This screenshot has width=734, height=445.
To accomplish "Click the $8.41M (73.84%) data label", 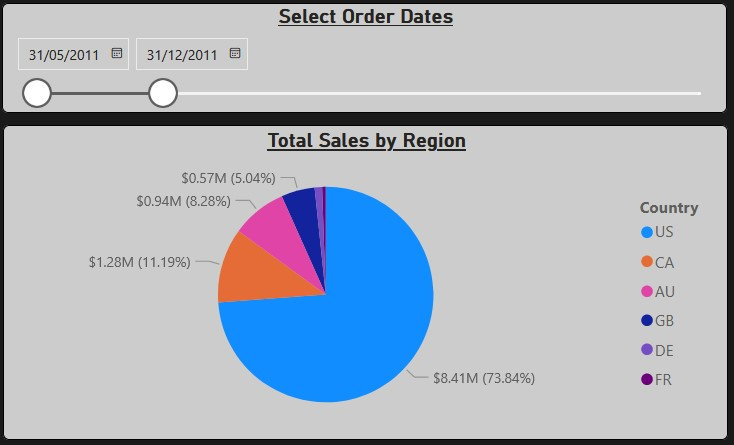I will [484, 378].
